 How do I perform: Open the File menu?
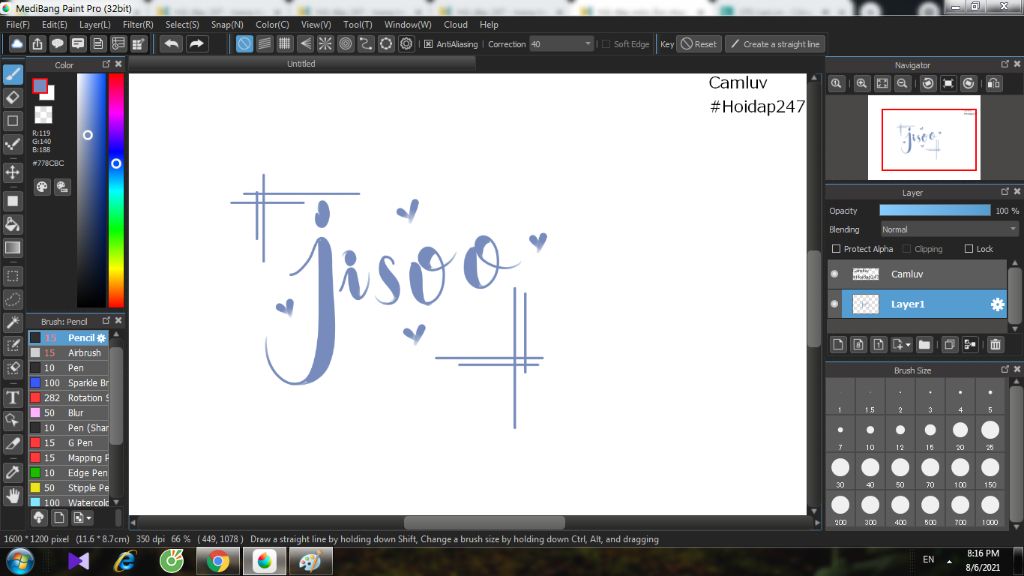tap(18, 24)
